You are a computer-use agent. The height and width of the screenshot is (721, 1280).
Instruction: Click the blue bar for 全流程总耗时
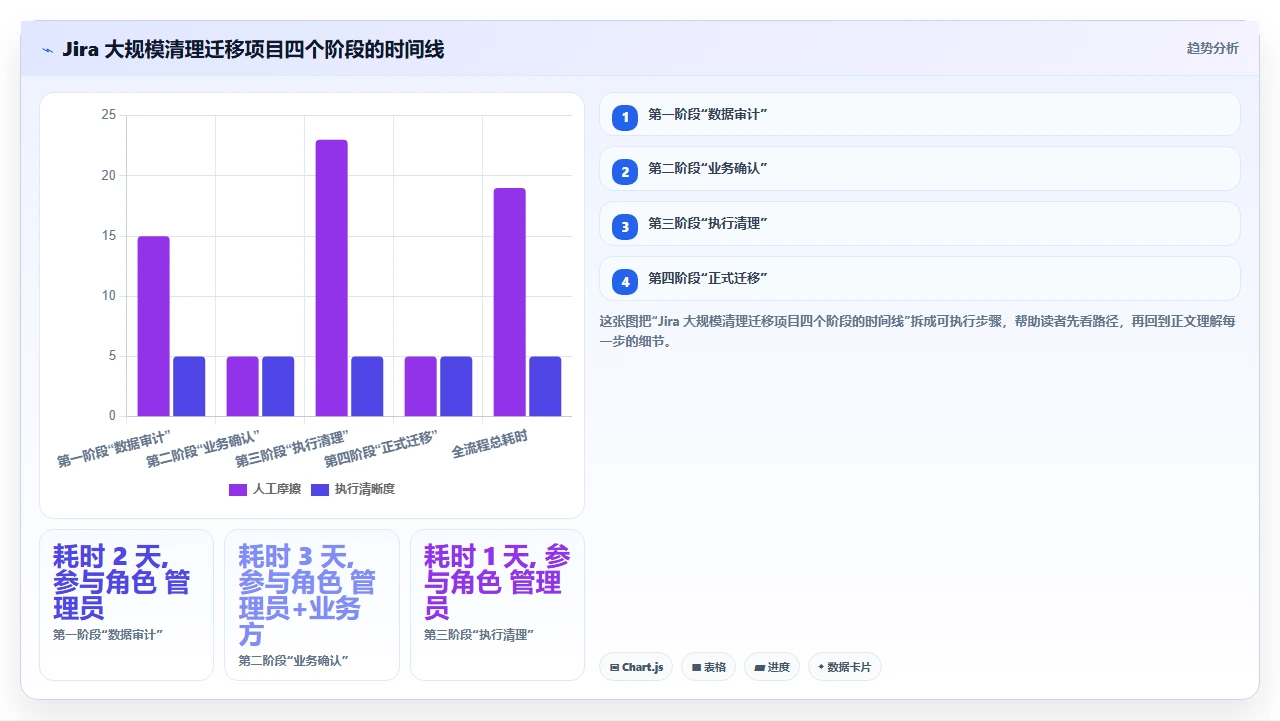[545, 386]
